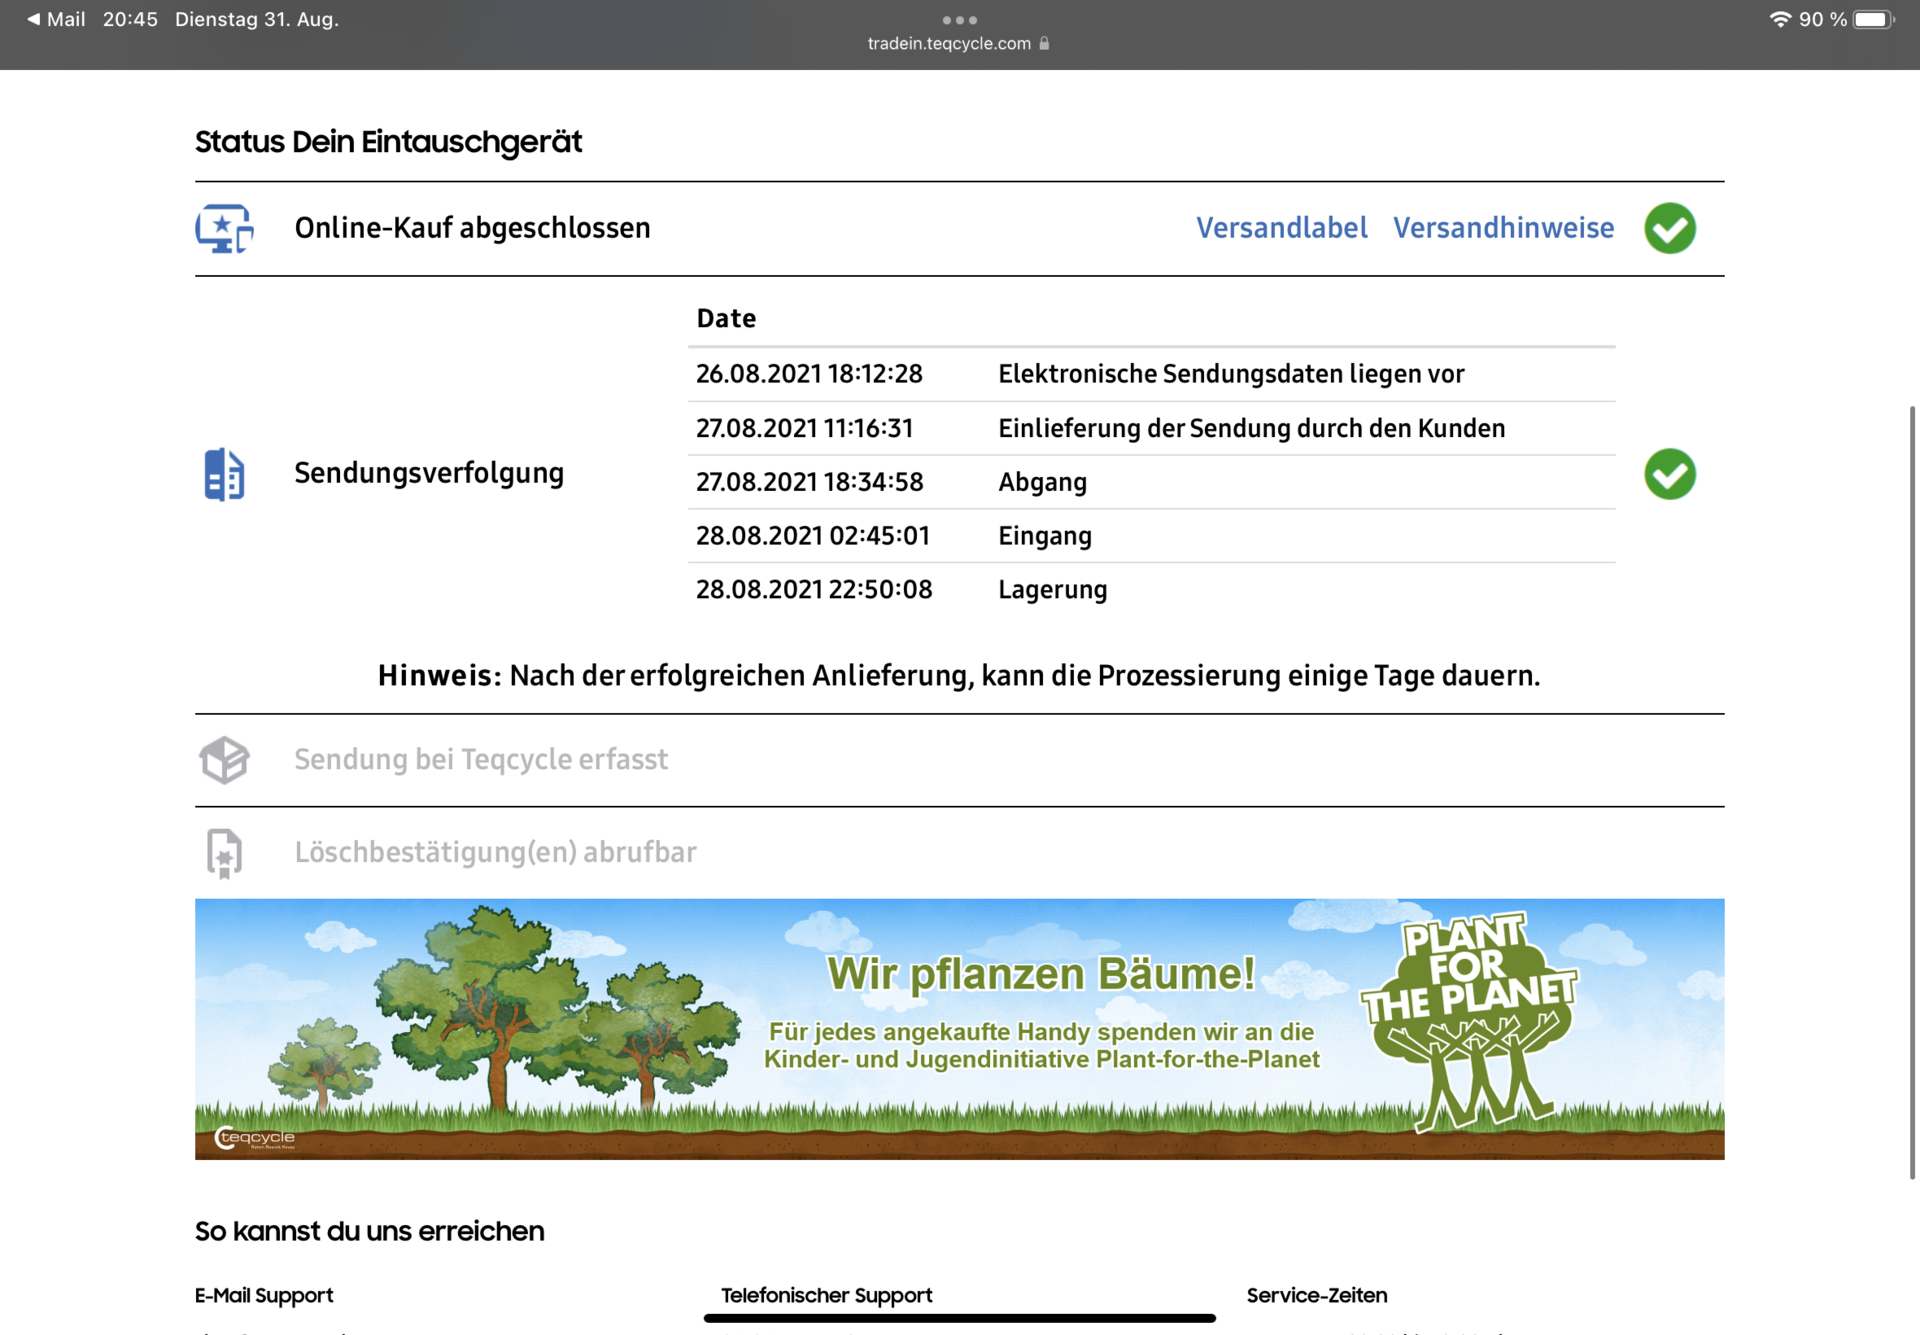Open the Versandlabel link

(x=1282, y=228)
